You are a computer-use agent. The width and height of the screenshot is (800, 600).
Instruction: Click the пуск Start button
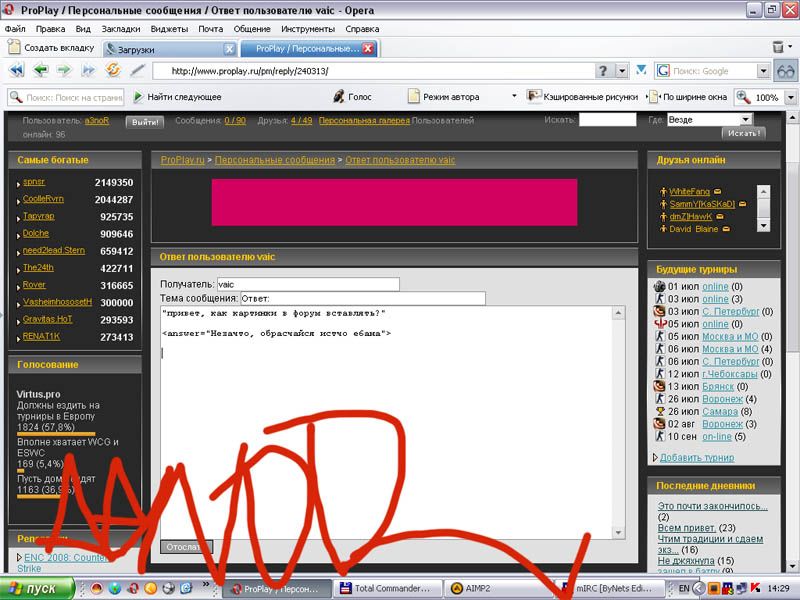pos(37,588)
